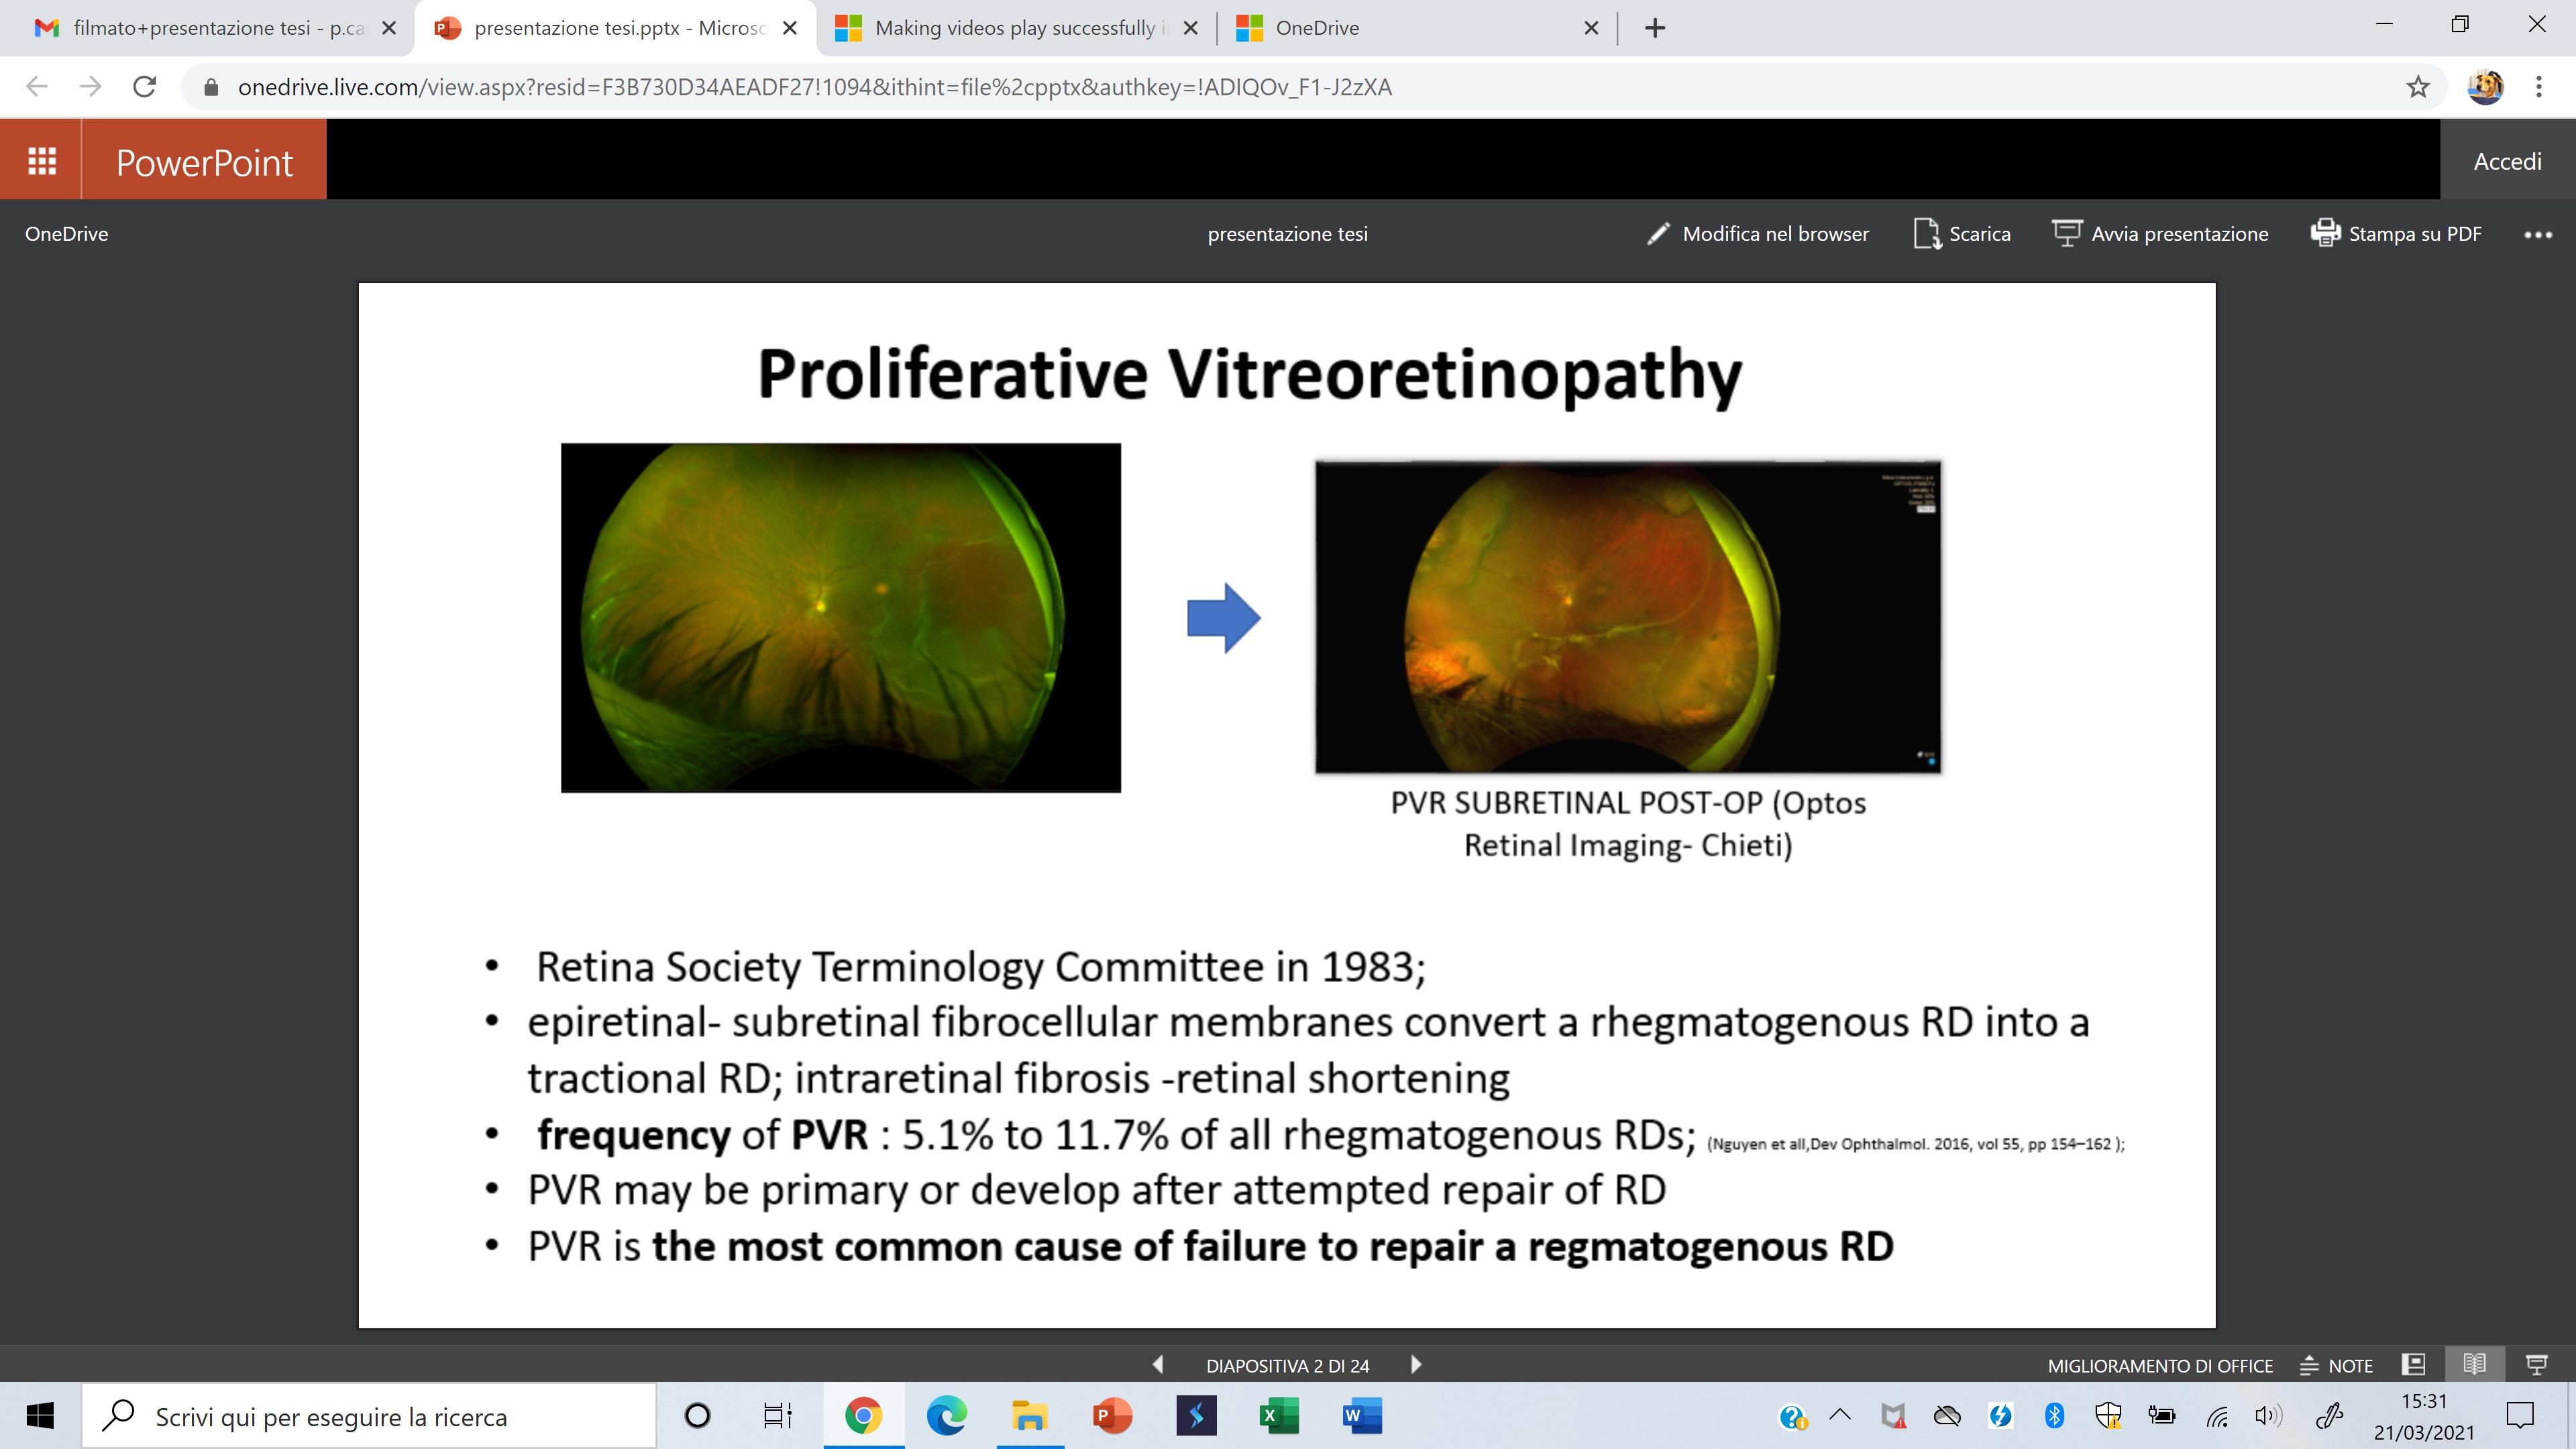This screenshot has width=2576, height=1449.
Task: Click the Accedi sign-in button
Action: tap(2507, 161)
